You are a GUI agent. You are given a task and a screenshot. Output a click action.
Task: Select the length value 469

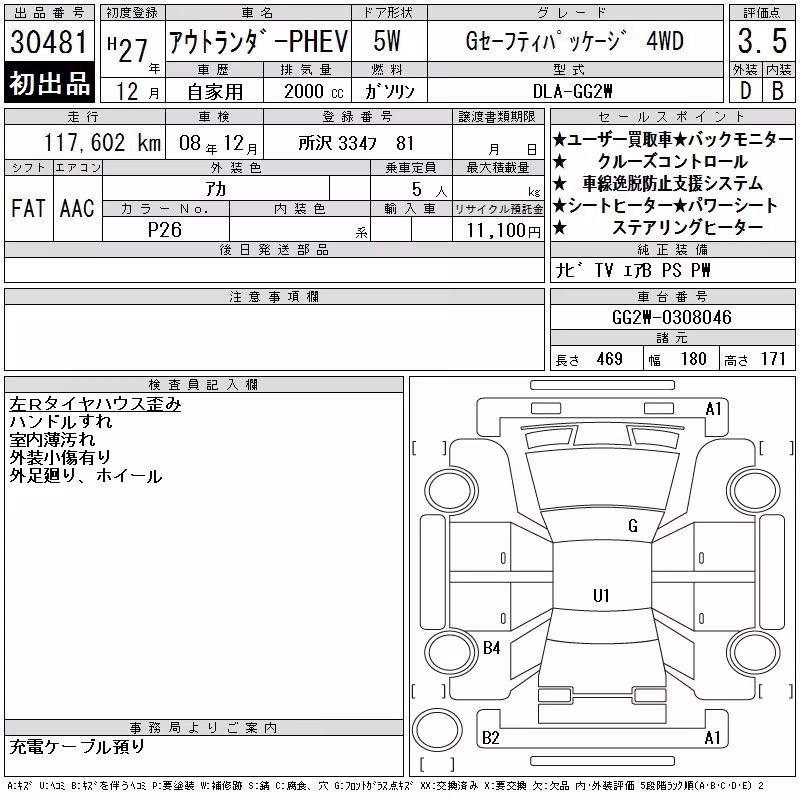(610, 359)
